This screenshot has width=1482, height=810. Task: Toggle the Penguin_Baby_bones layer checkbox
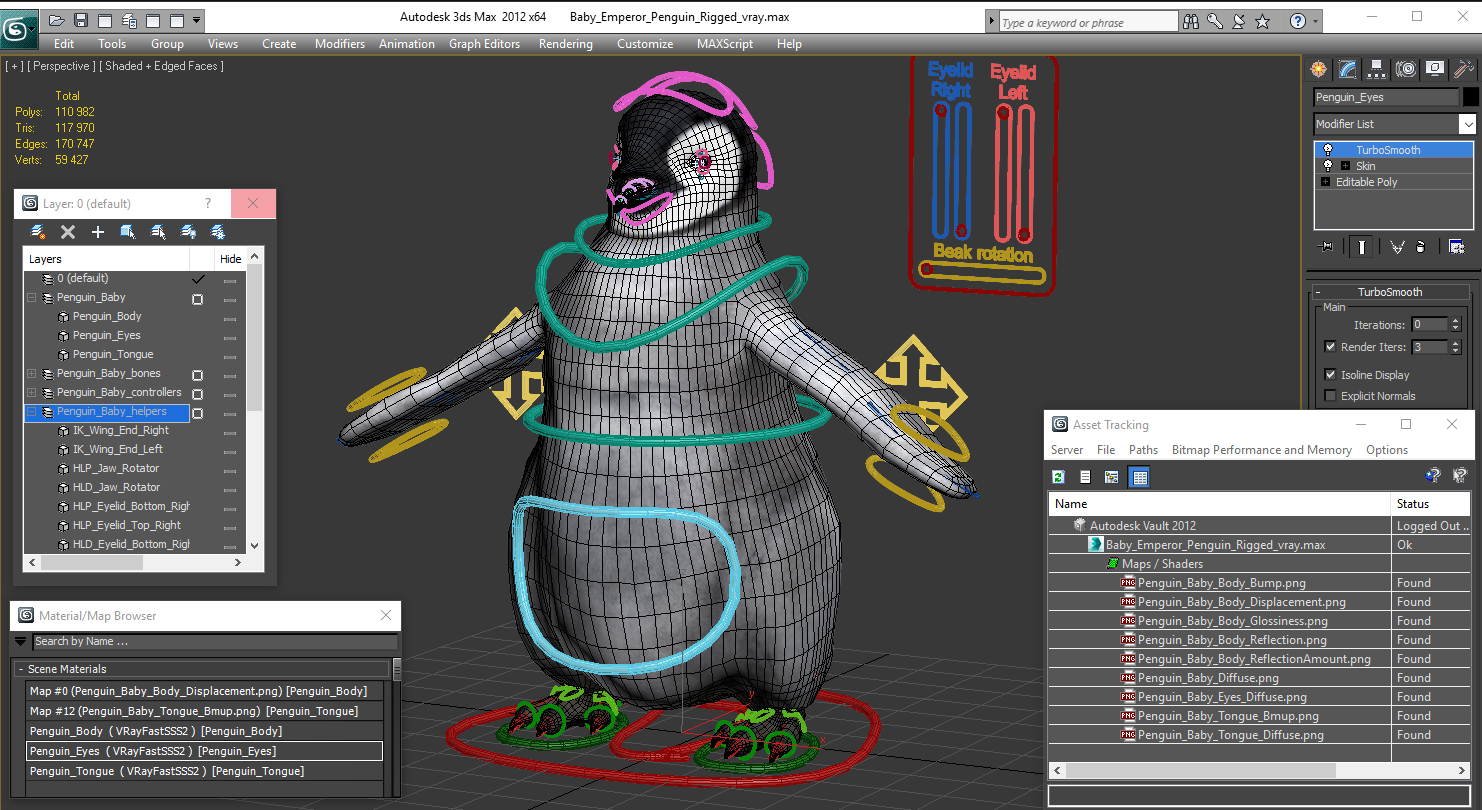click(197, 375)
